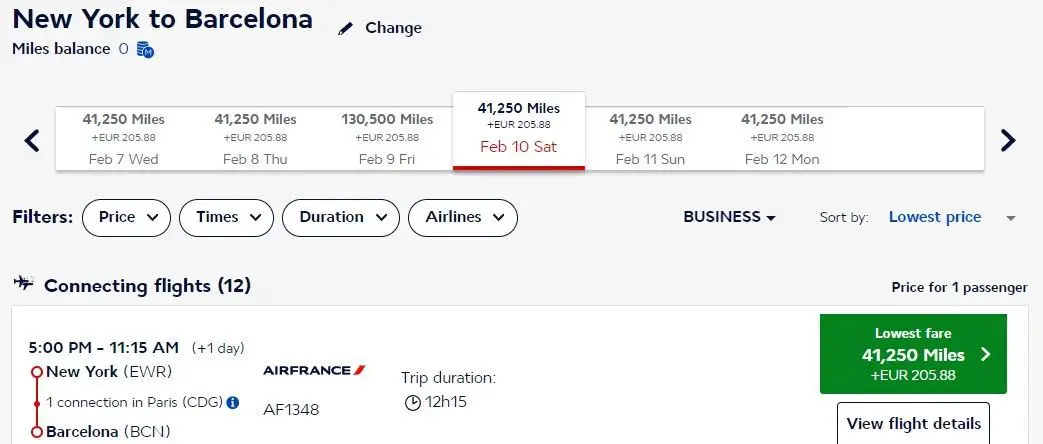1043x444 pixels.
Task: Open the Sort by Lowest price dropdown
Action: pyautogui.click(x=952, y=218)
